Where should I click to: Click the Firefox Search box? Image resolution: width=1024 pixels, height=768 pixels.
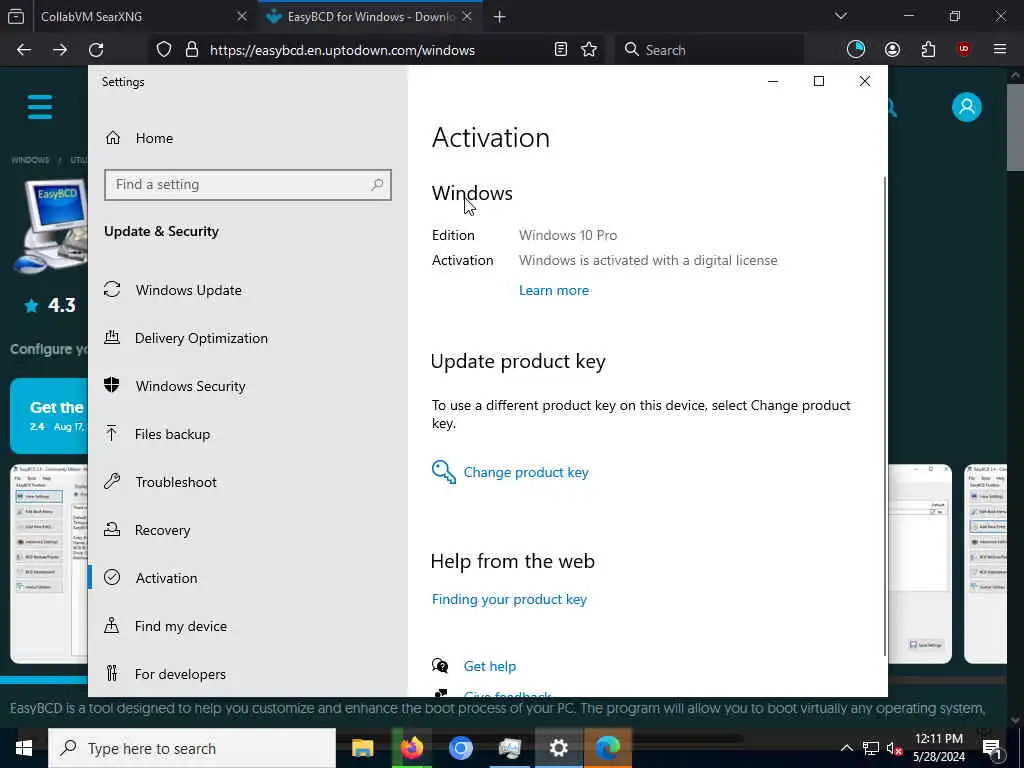tap(709, 50)
